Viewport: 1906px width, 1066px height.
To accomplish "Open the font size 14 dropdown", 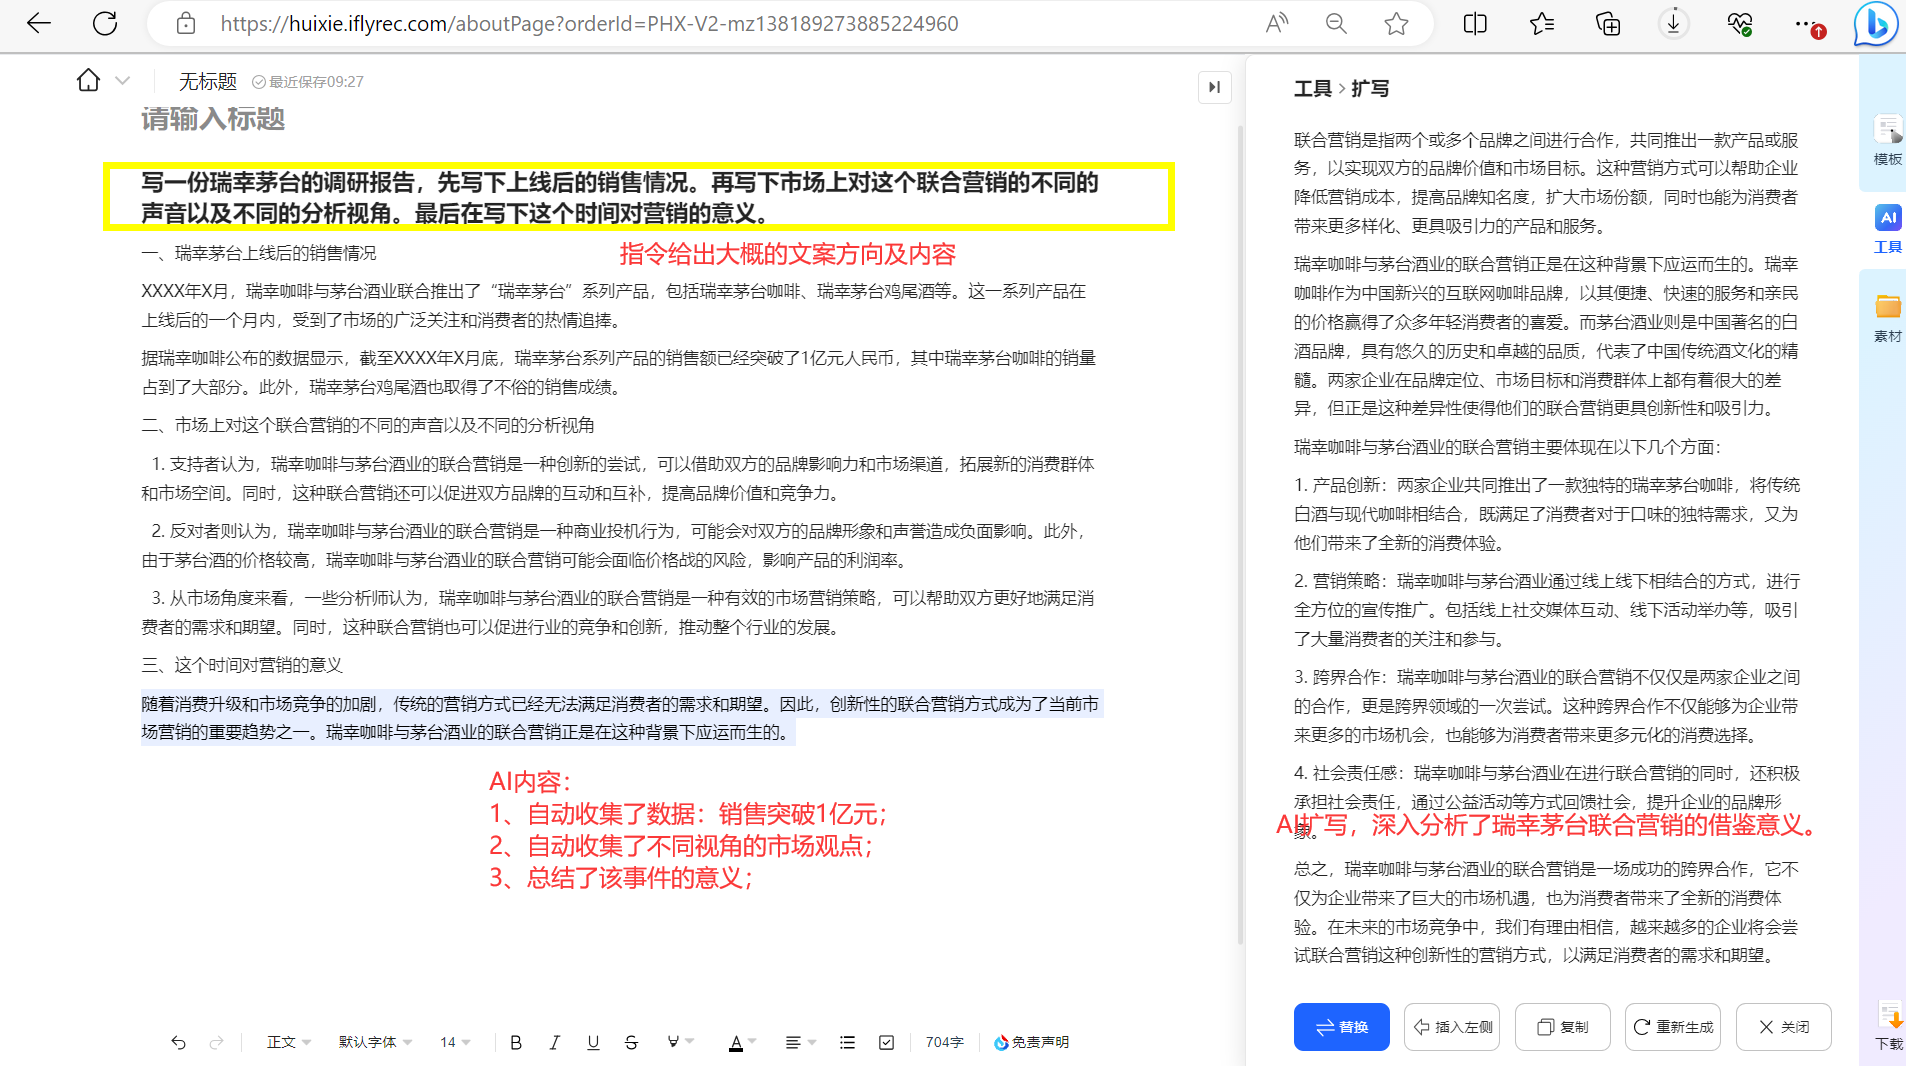I will (x=455, y=1042).
